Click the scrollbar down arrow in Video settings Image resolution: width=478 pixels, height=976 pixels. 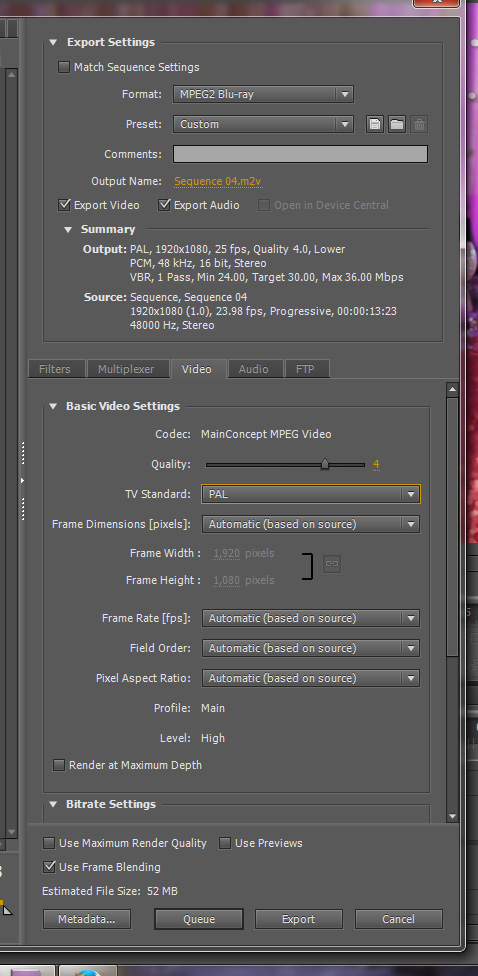pyautogui.click(x=452, y=816)
